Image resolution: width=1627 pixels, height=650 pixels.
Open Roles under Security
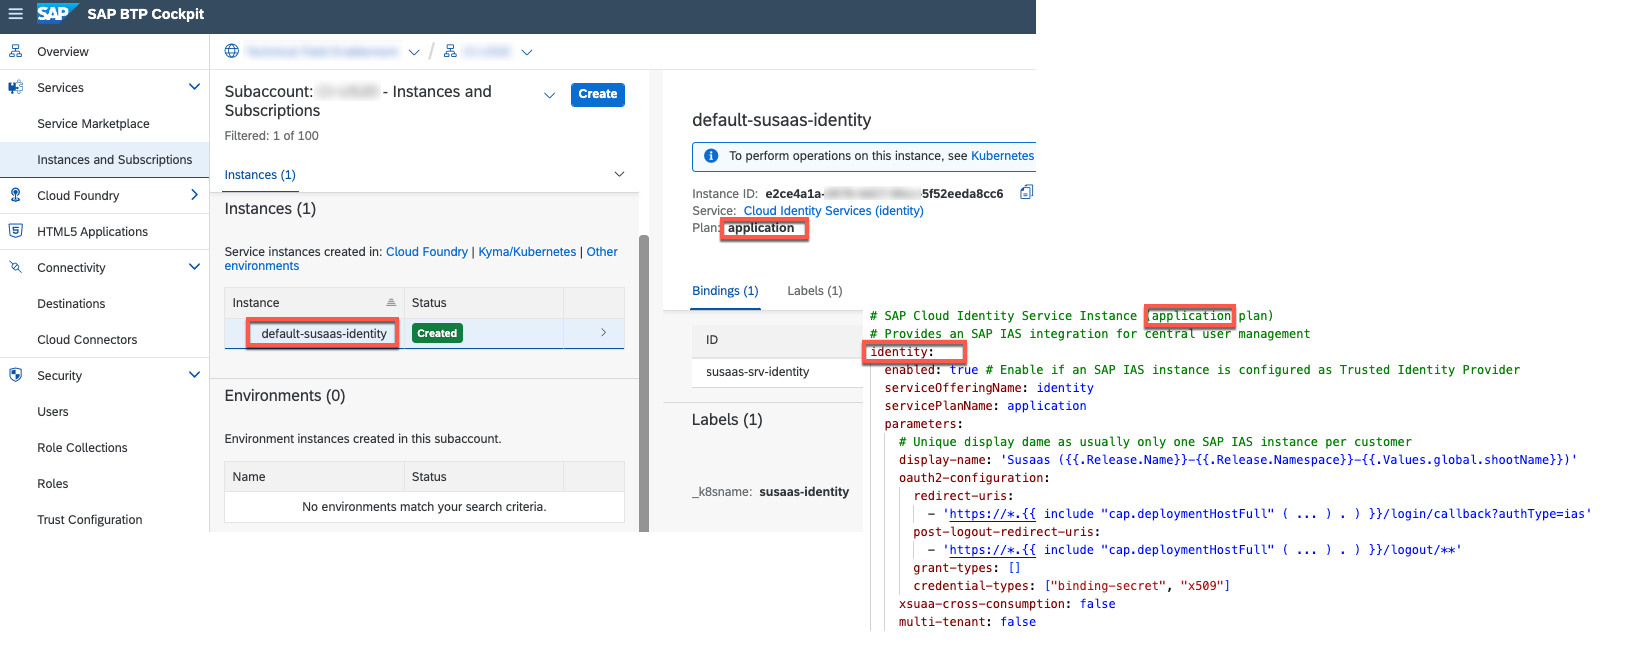click(53, 484)
